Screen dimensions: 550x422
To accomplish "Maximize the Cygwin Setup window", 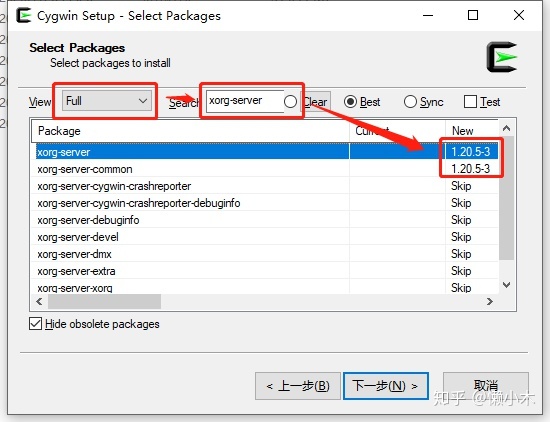I will click(473, 15).
